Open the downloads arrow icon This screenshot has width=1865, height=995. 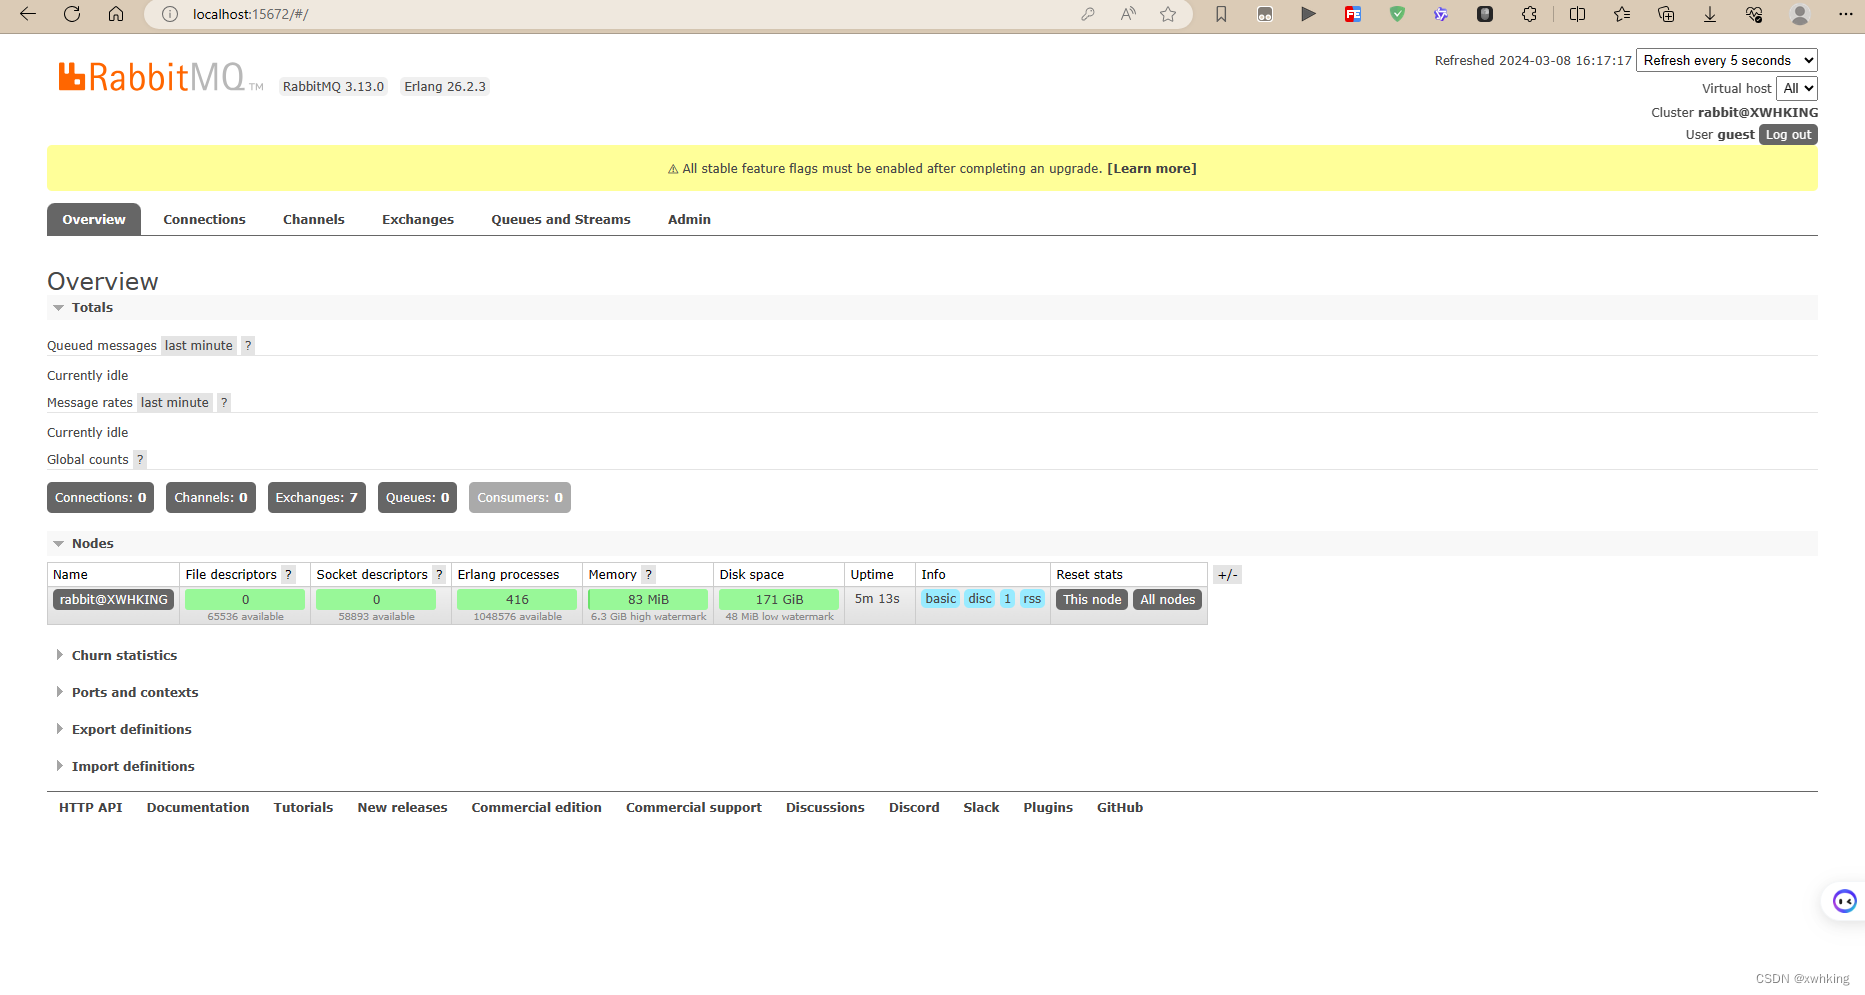(1710, 14)
